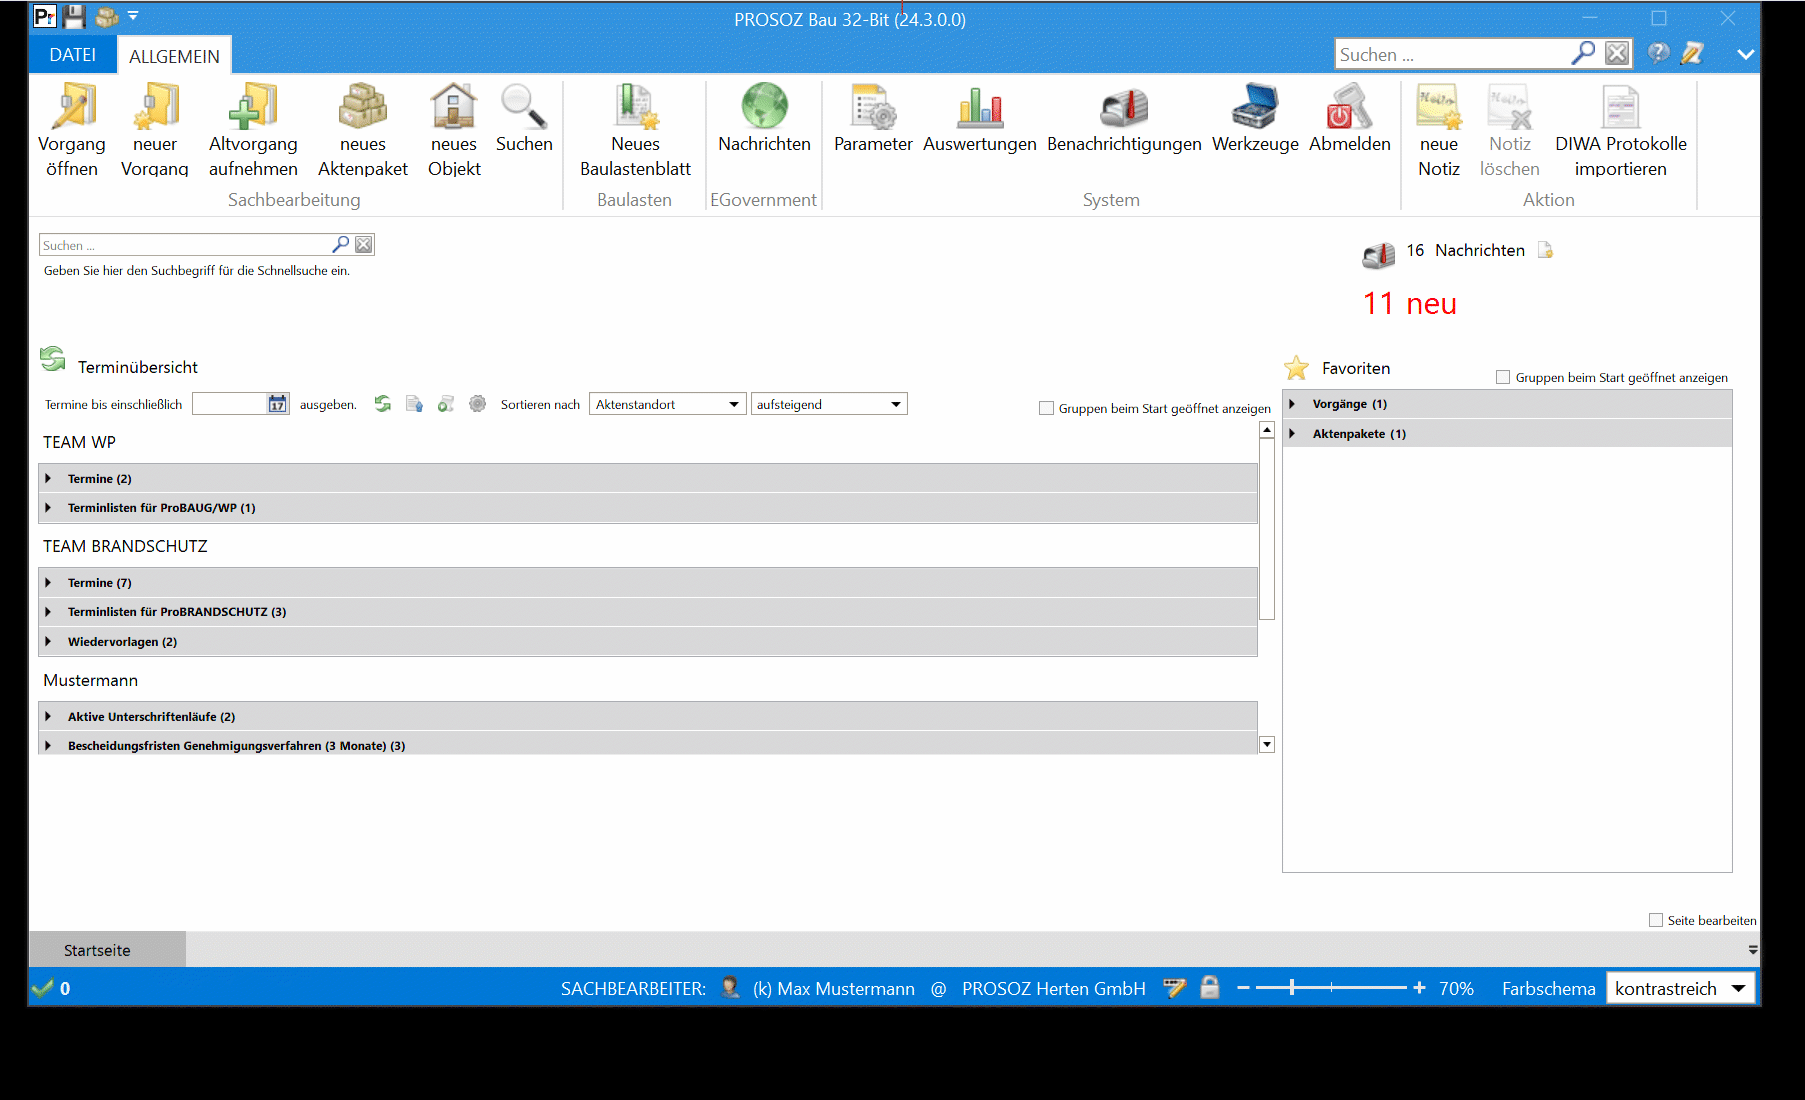
Task: Start the Schnellsuche with its magnifier
Action: pyautogui.click(x=341, y=244)
